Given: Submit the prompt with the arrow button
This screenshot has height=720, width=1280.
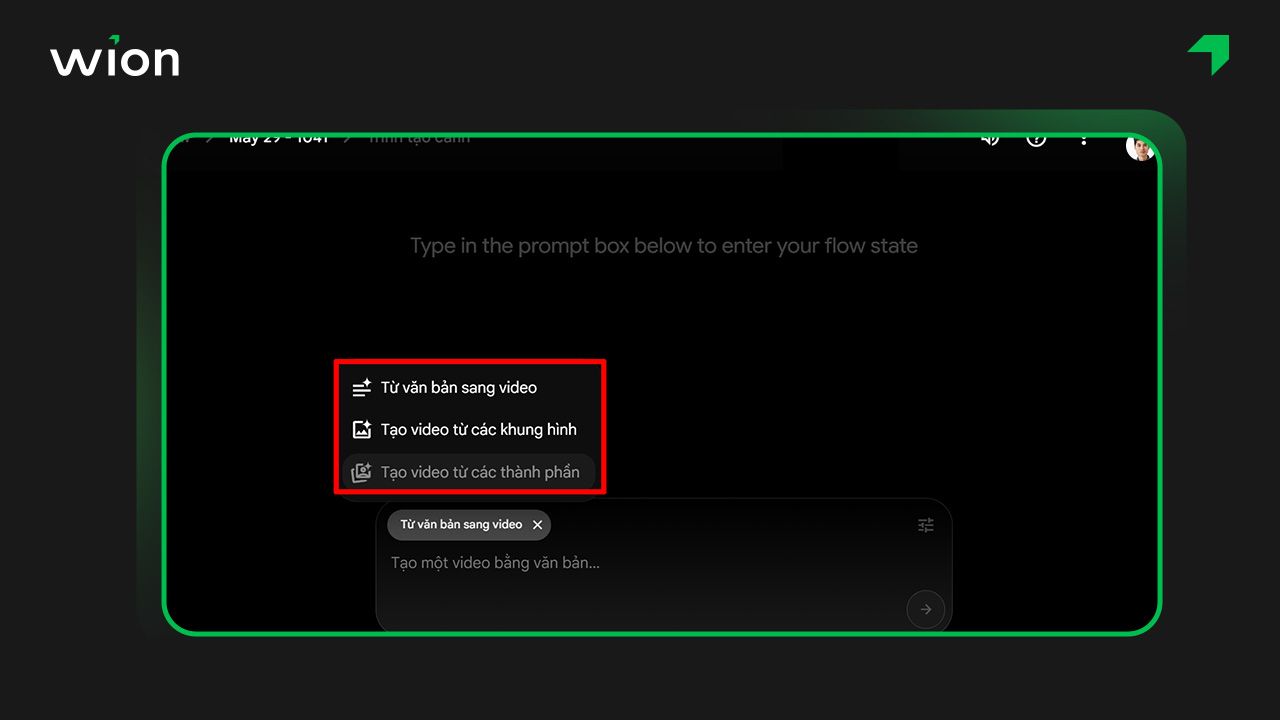Looking at the screenshot, I should coord(925,608).
